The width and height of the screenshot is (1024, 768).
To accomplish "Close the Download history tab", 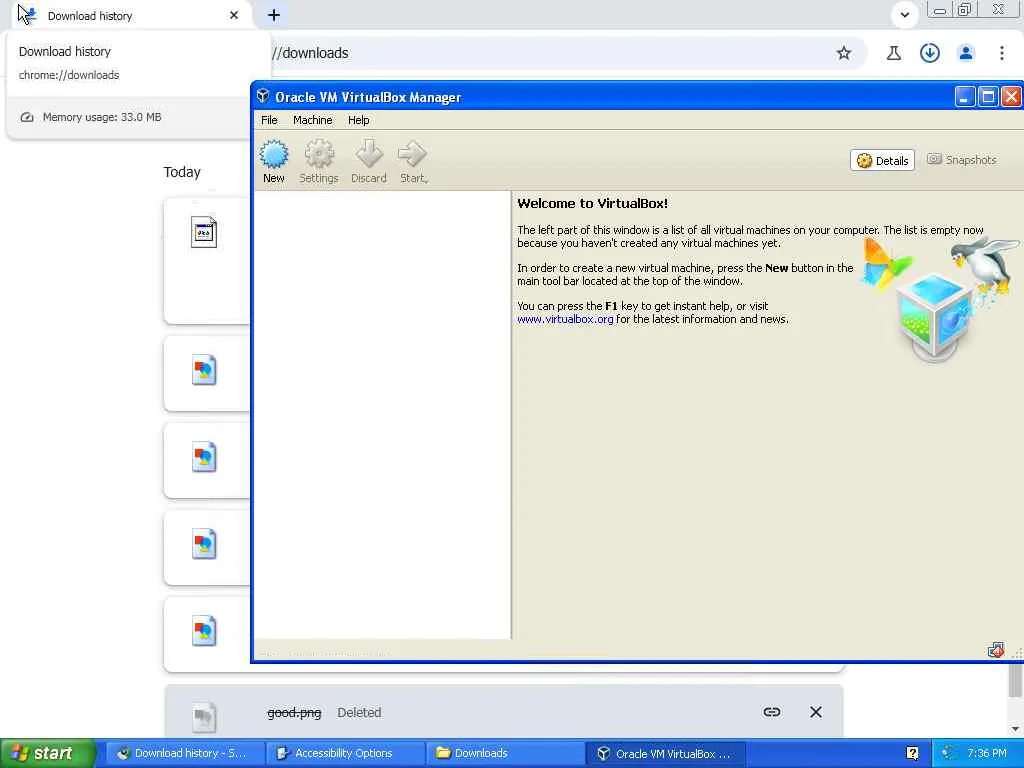I will 234,15.
